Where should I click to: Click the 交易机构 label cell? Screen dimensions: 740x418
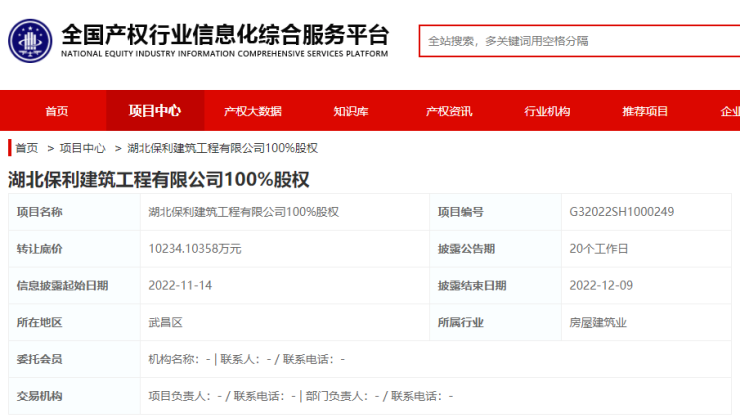click(75, 396)
